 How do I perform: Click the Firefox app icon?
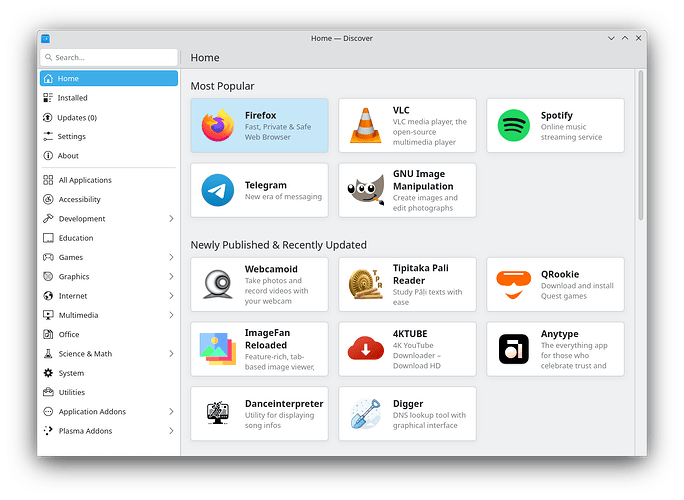click(217, 125)
